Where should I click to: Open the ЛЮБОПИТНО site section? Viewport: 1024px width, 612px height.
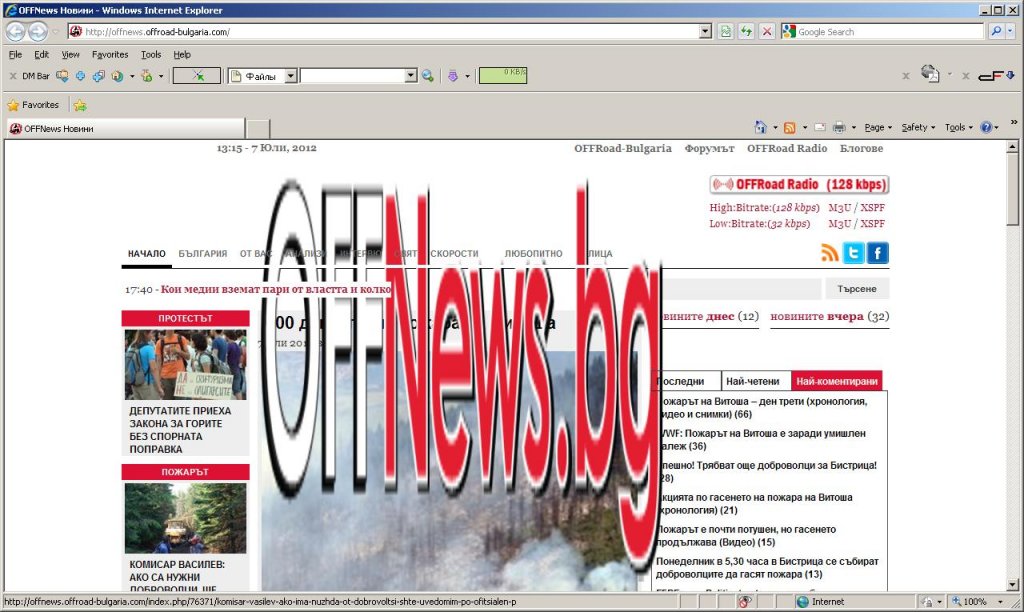click(x=533, y=253)
